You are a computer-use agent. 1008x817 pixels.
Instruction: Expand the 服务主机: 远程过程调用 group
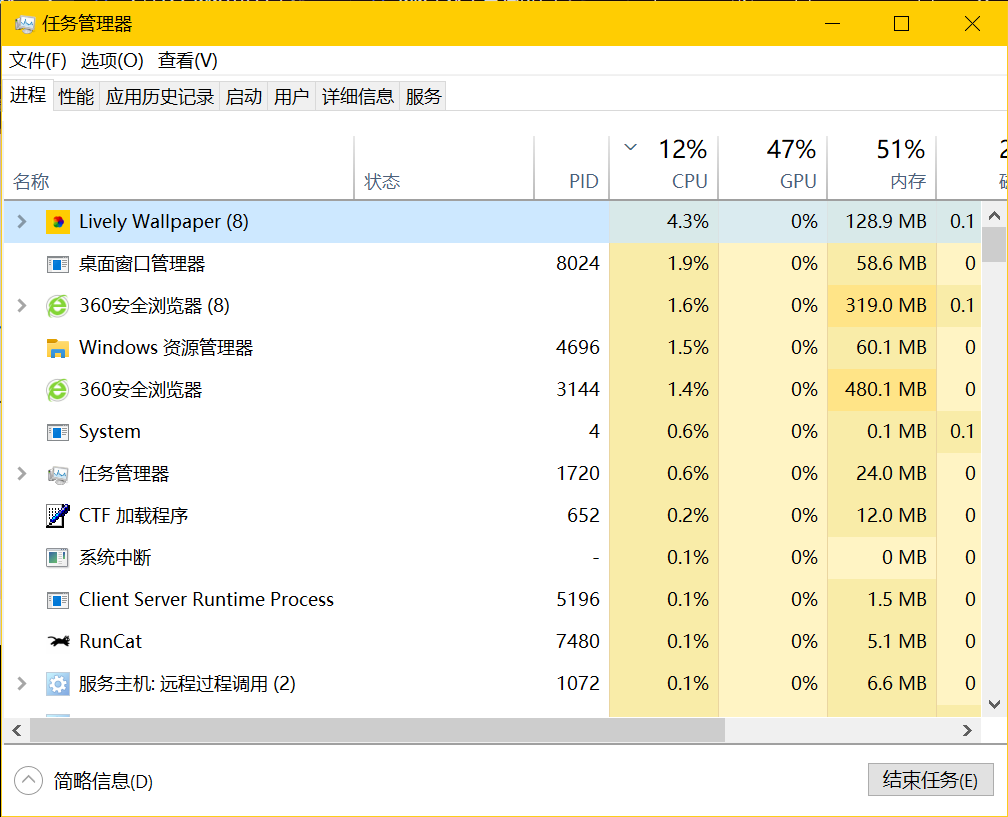click(22, 684)
